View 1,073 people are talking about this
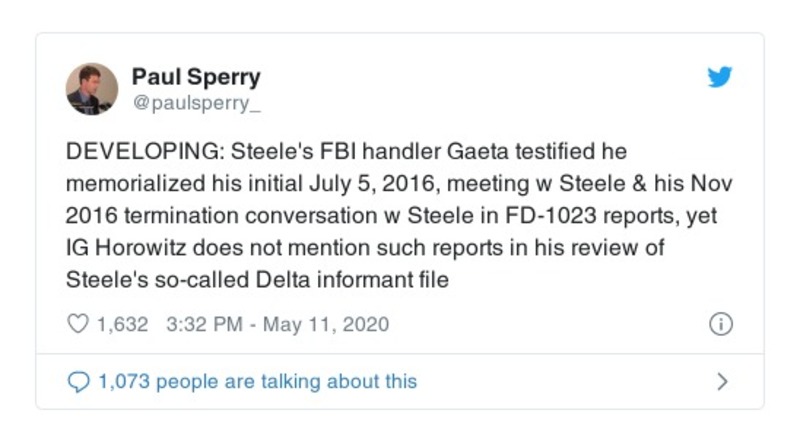The width and height of the screenshot is (800, 445). pyautogui.click(x=256, y=381)
